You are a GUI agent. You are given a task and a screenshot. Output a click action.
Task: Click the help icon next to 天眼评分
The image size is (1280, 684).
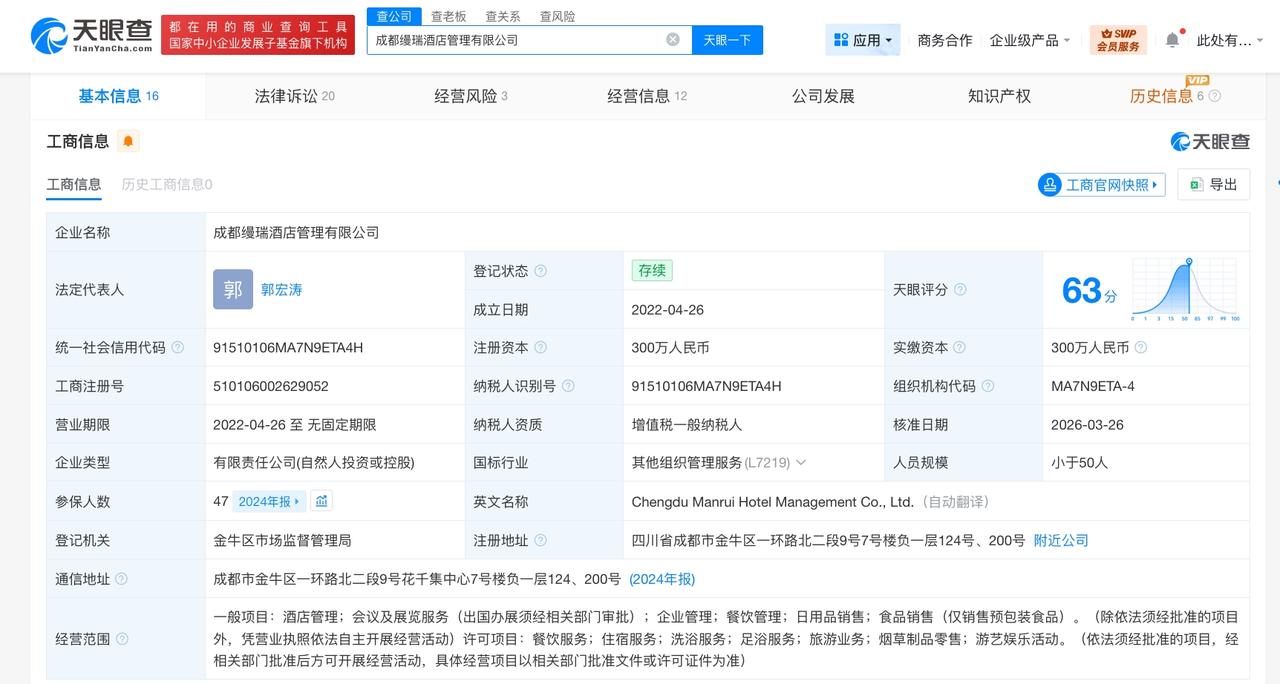pyautogui.click(x=962, y=289)
